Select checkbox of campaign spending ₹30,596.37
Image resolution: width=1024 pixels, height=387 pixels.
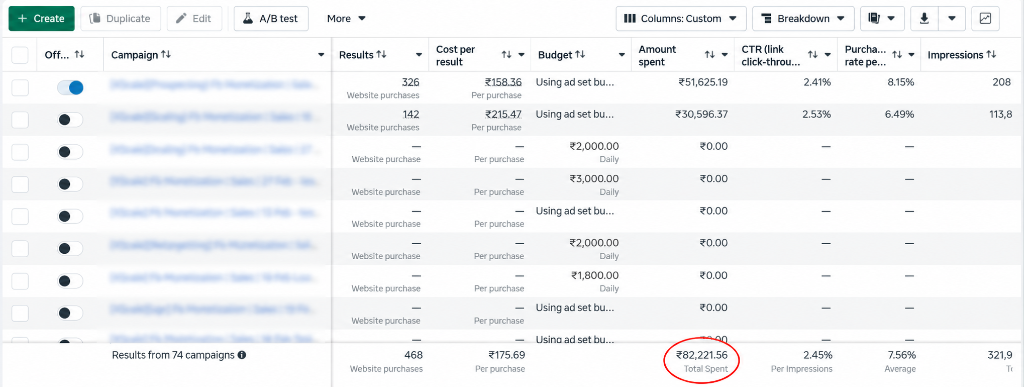coord(20,119)
